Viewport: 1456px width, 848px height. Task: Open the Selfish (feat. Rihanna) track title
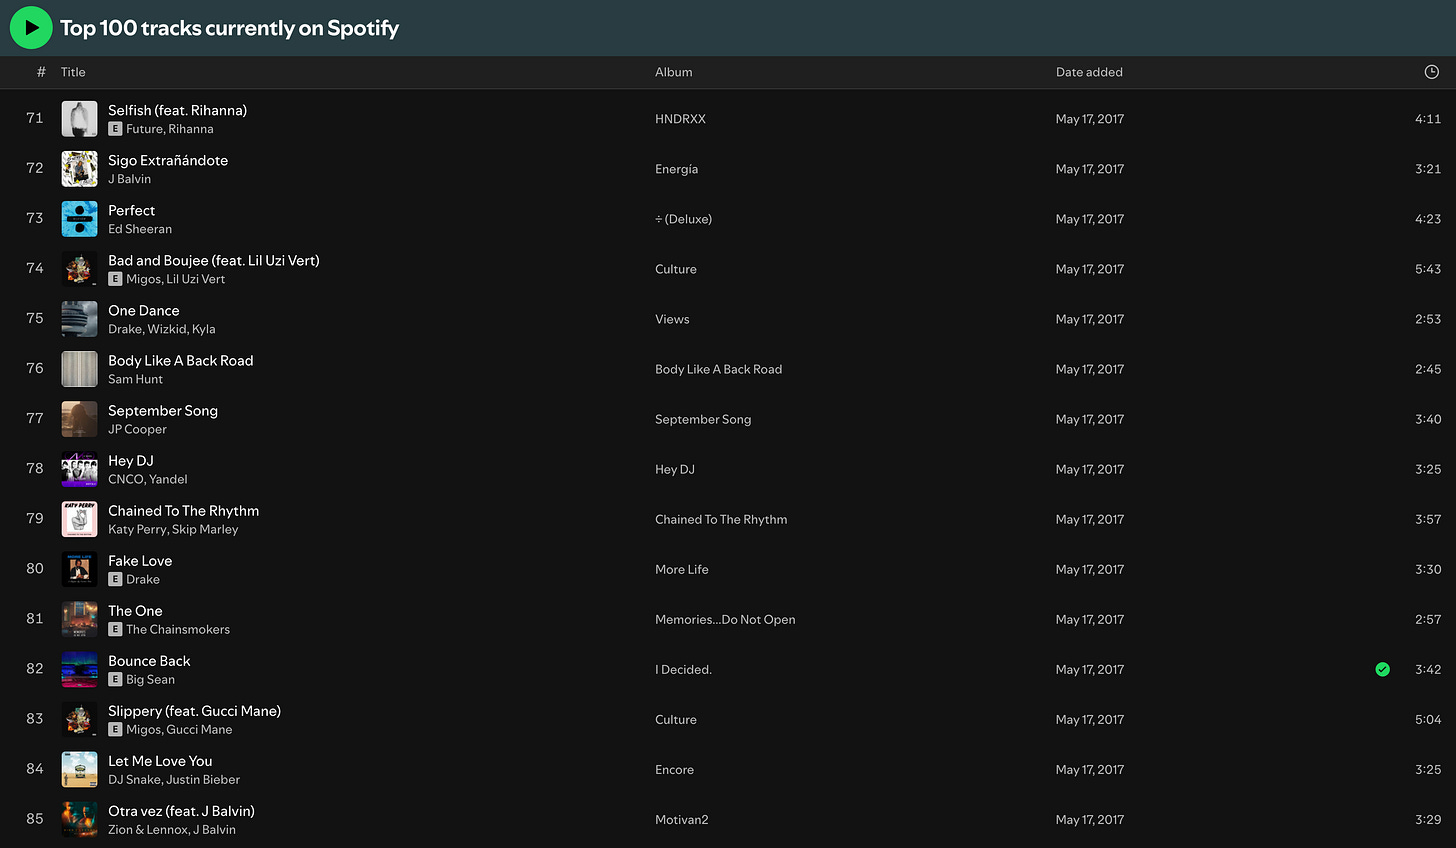tap(177, 110)
